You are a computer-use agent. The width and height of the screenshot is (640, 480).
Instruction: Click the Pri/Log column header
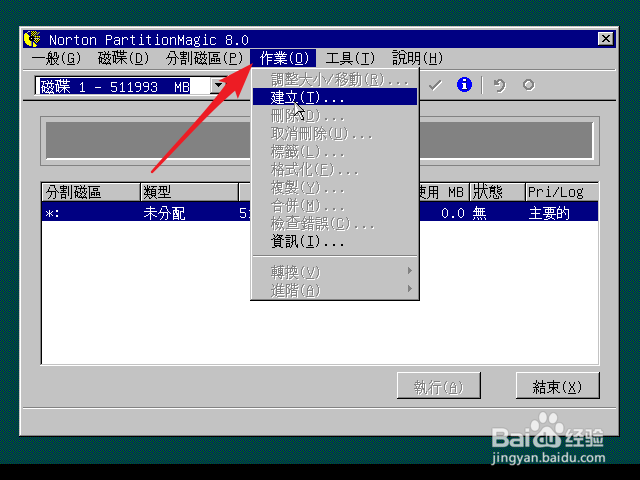tap(562, 192)
